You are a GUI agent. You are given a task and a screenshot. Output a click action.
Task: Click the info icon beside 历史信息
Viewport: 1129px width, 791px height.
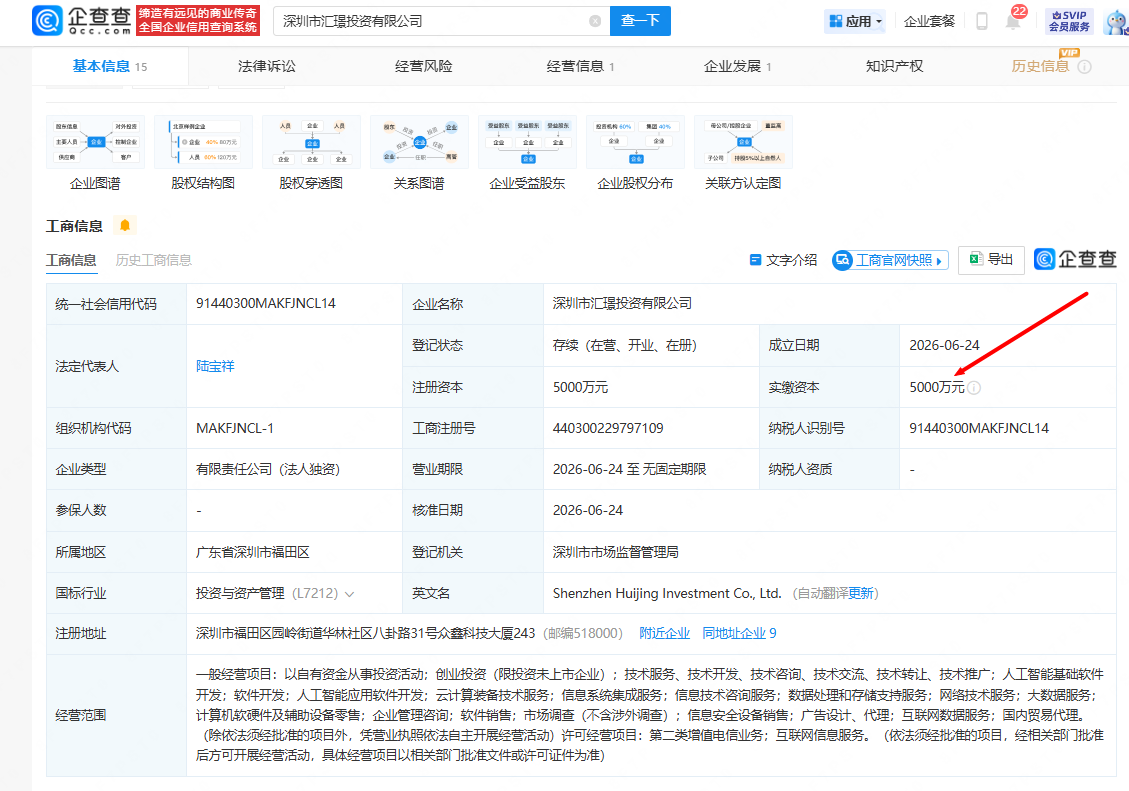click(1084, 67)
